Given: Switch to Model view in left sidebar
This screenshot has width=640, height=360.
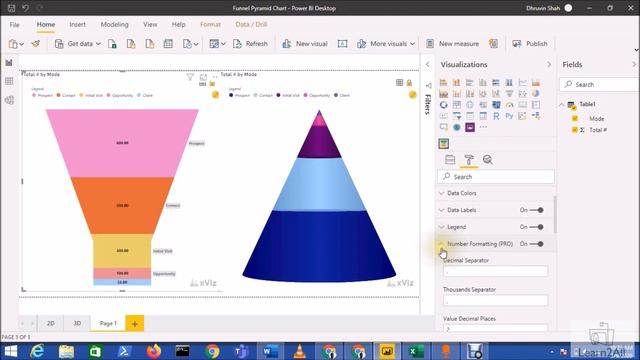Looking at the screenshot, I should pos(9,100).
